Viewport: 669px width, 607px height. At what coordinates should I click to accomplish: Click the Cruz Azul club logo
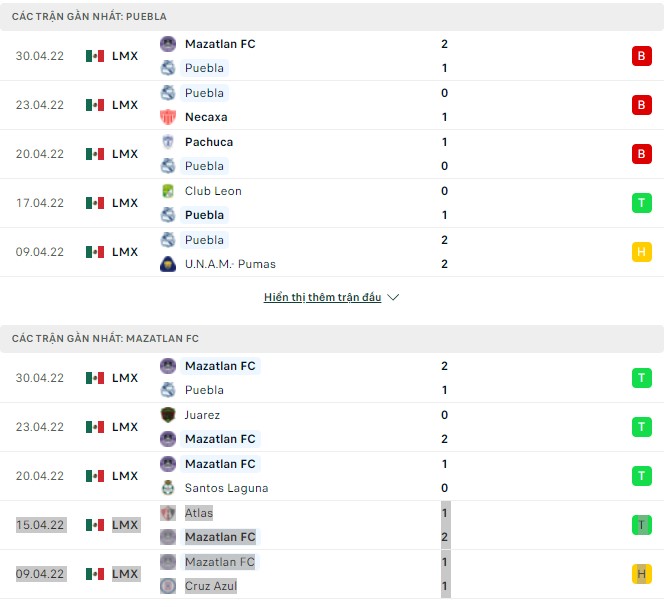tap(168, 586)
